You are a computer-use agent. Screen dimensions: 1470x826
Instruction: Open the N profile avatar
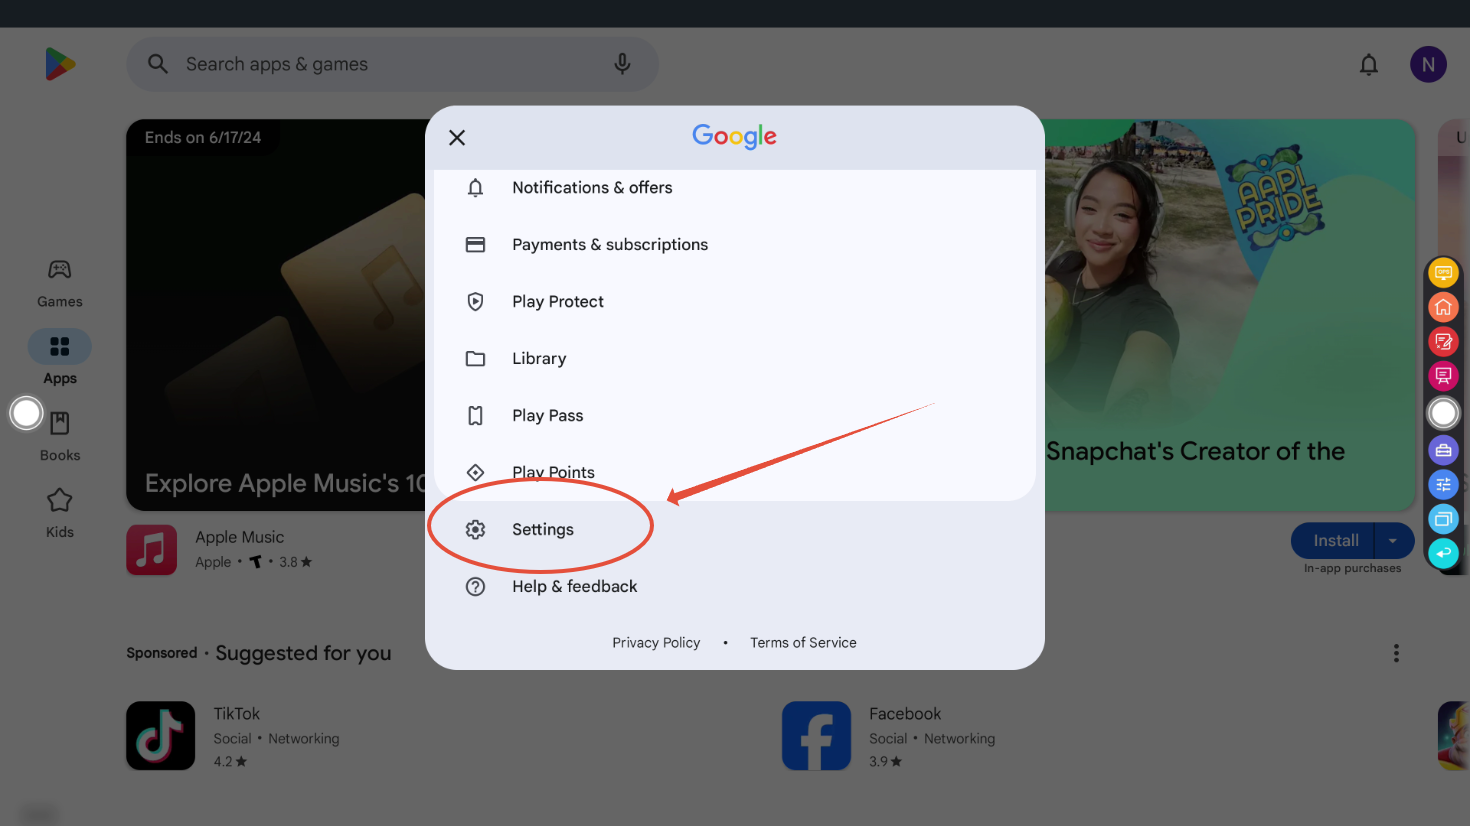[1428, 65]
